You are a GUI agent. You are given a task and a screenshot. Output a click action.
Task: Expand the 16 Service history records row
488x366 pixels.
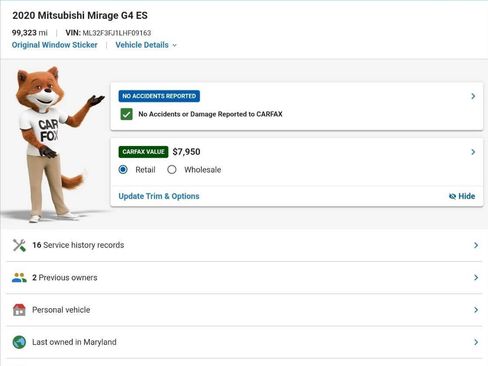tap(244, 245)
